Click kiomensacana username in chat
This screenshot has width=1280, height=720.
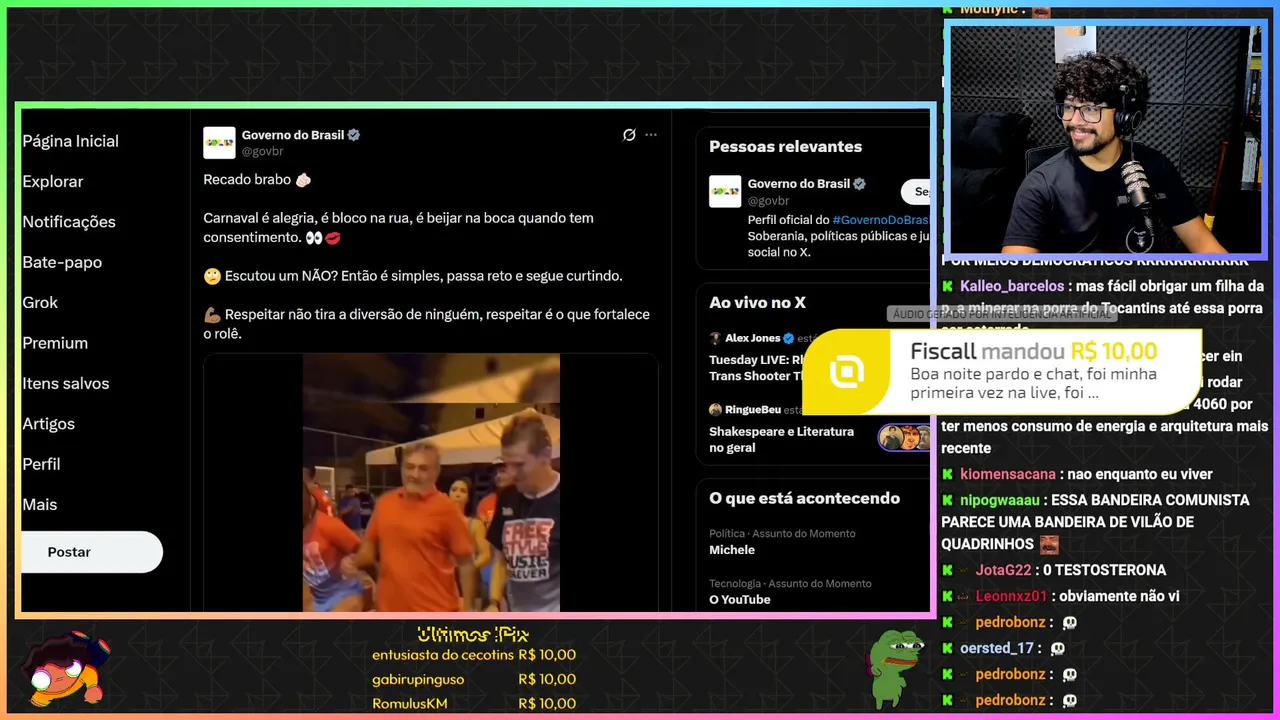click(x=1008, y=474)
